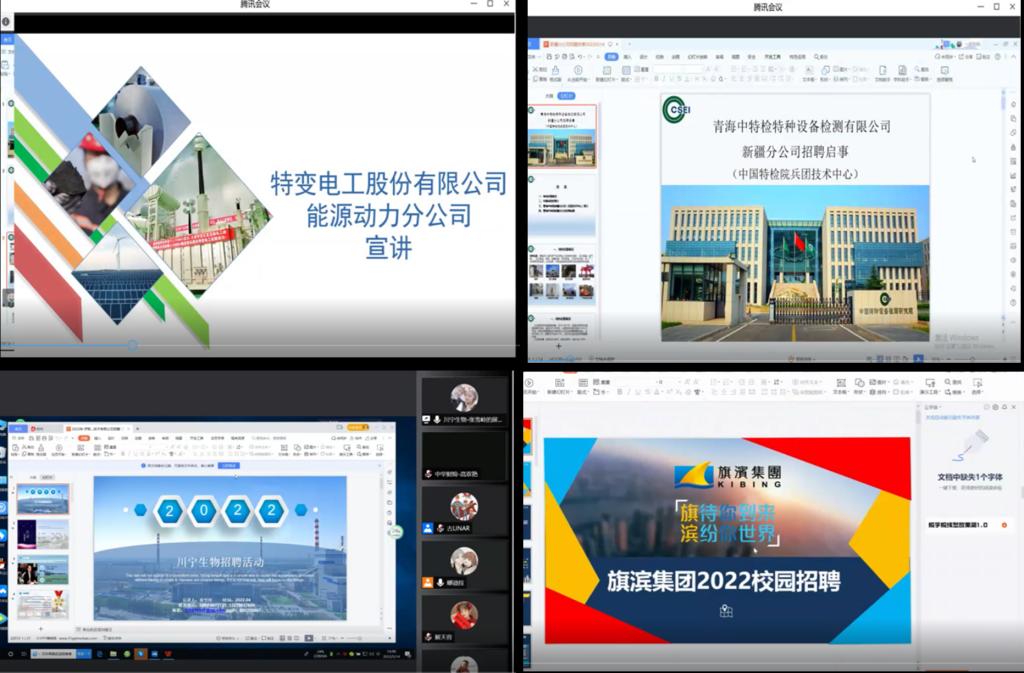Click the progress slider handle under the 特变电工 slide
1024x673 pixels.
(133, 345)
